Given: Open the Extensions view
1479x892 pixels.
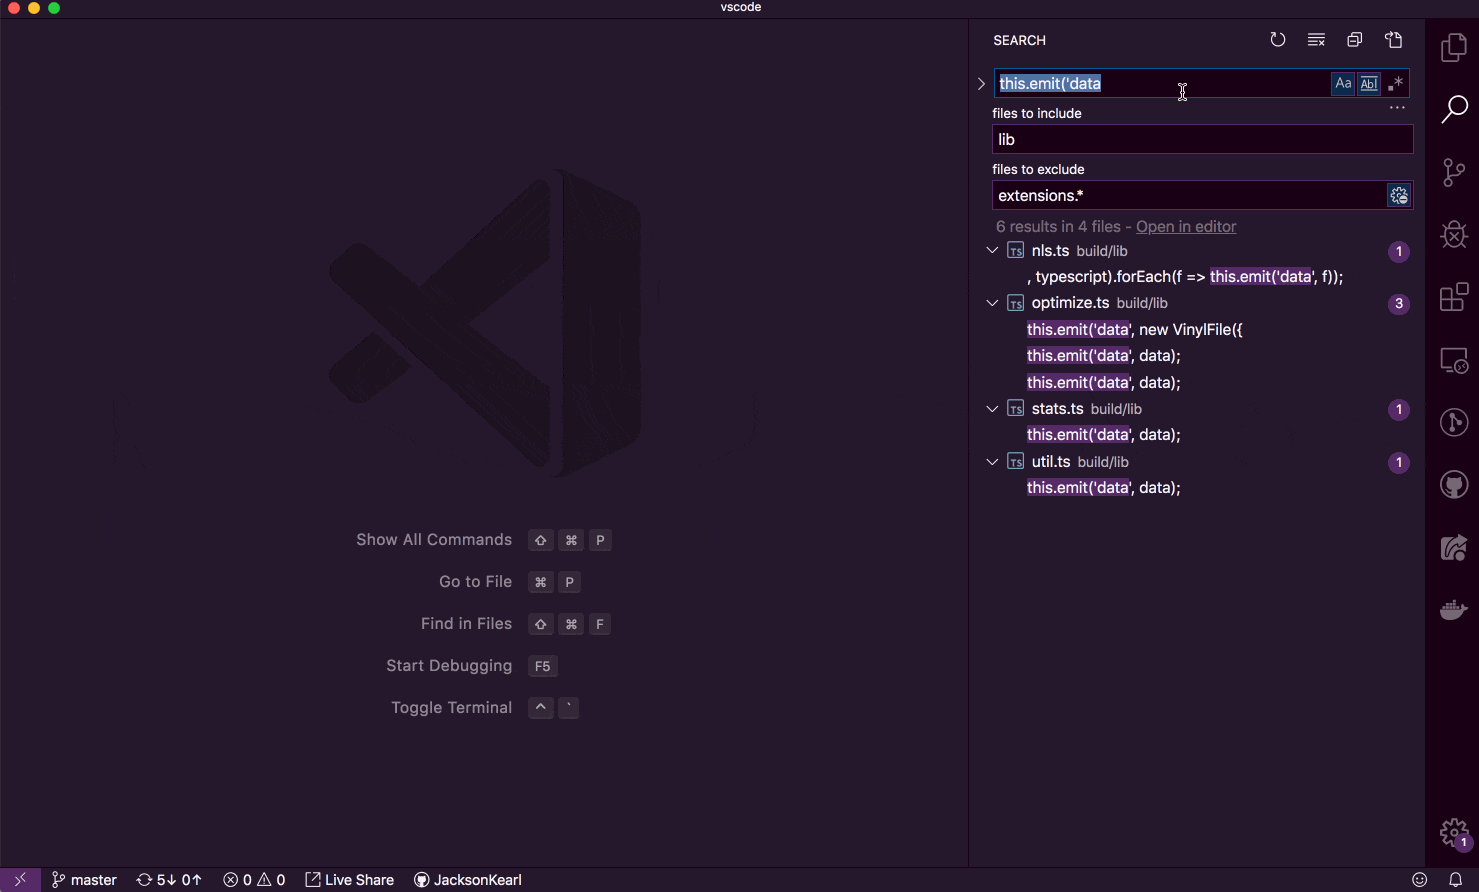Looking at the screenshot, I should click(x=1454, y=297).
